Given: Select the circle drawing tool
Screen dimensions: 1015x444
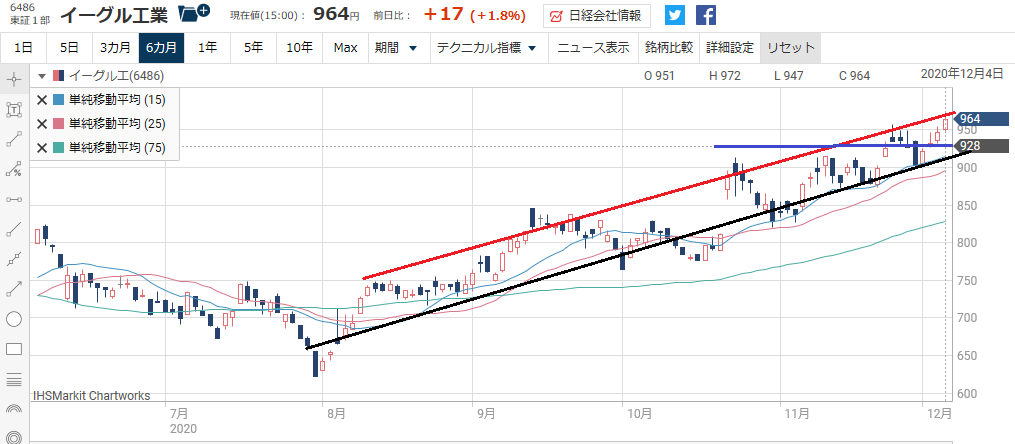Looking at the screenshot, I should click(14, 319).
